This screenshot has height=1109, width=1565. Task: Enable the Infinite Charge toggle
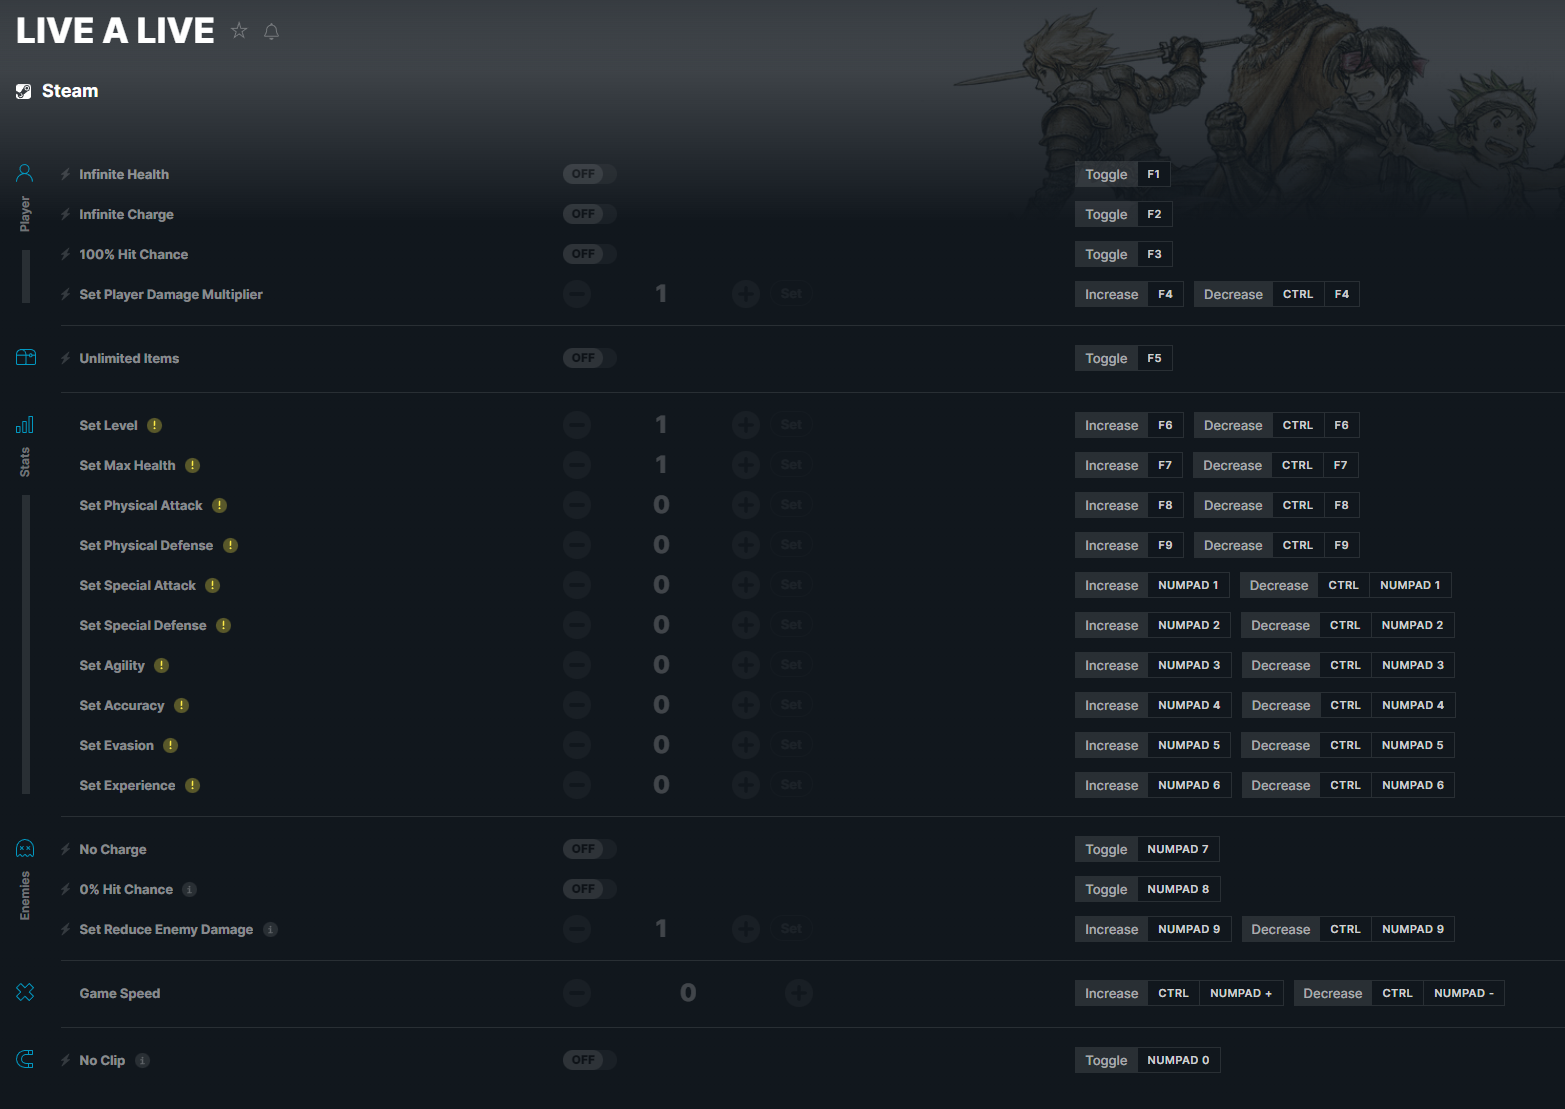point(589,214)
